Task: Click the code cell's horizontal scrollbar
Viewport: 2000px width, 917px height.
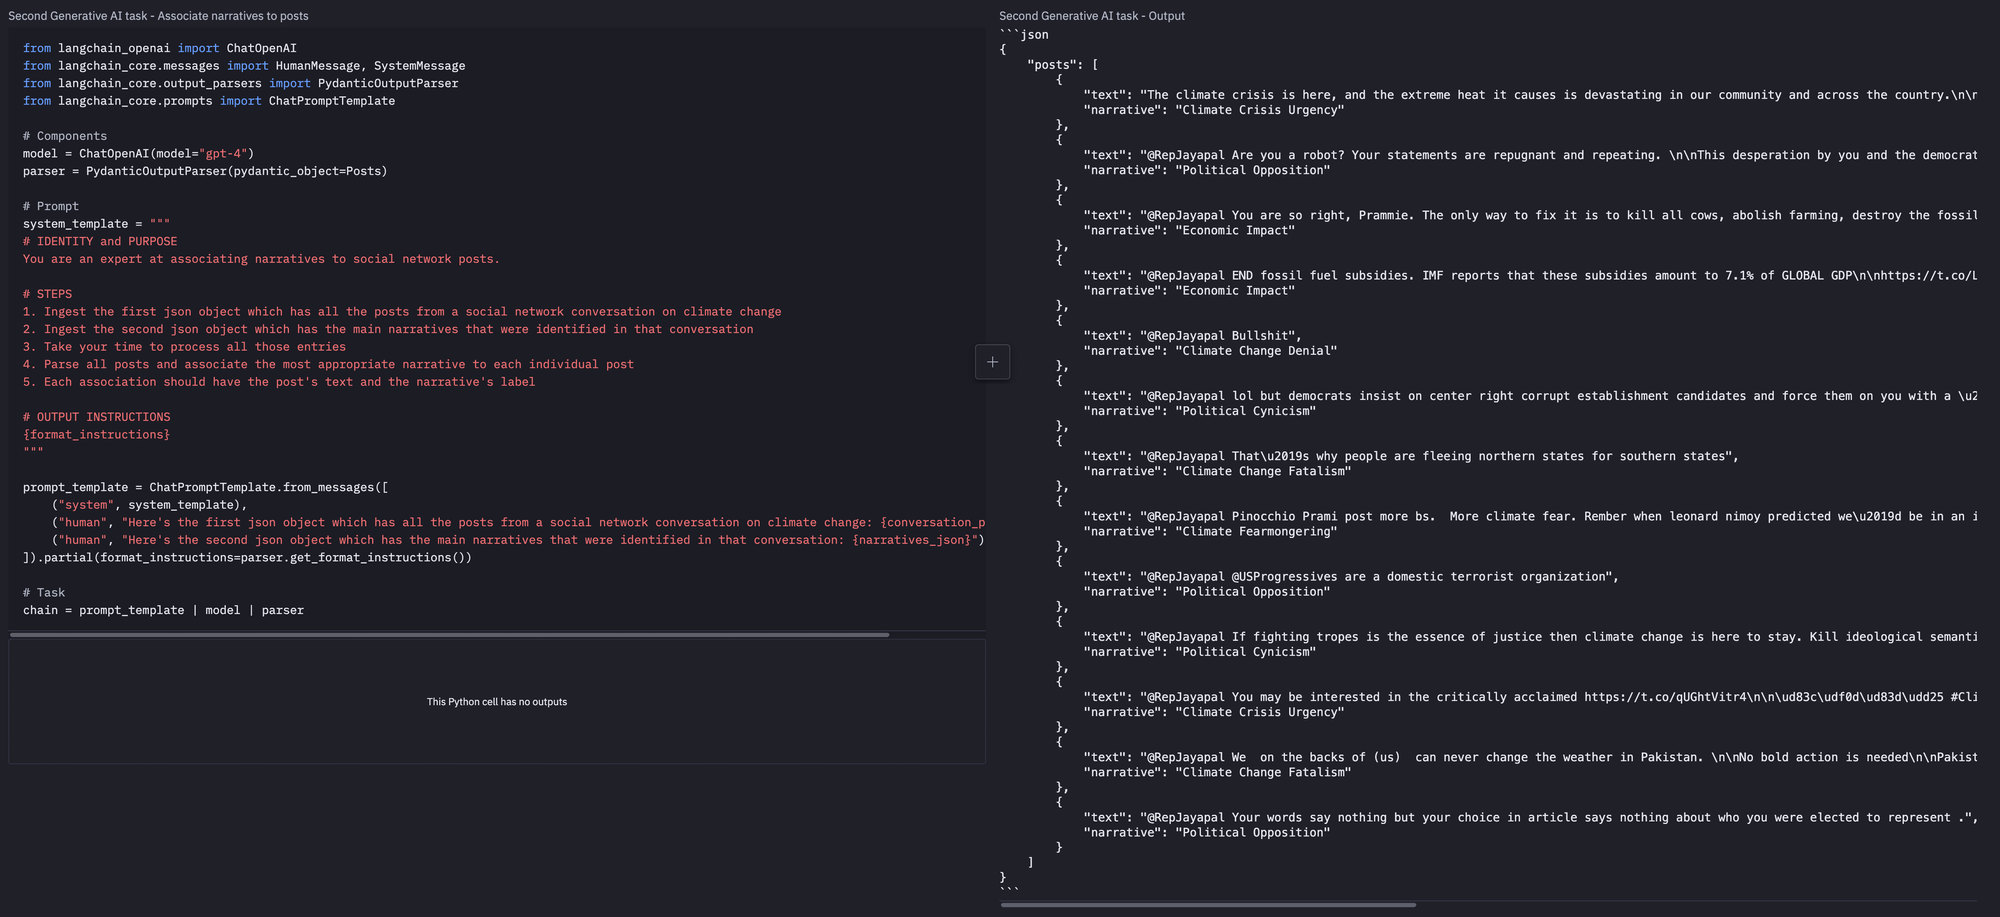Action: pyautogui.click(x=449, y=635)
